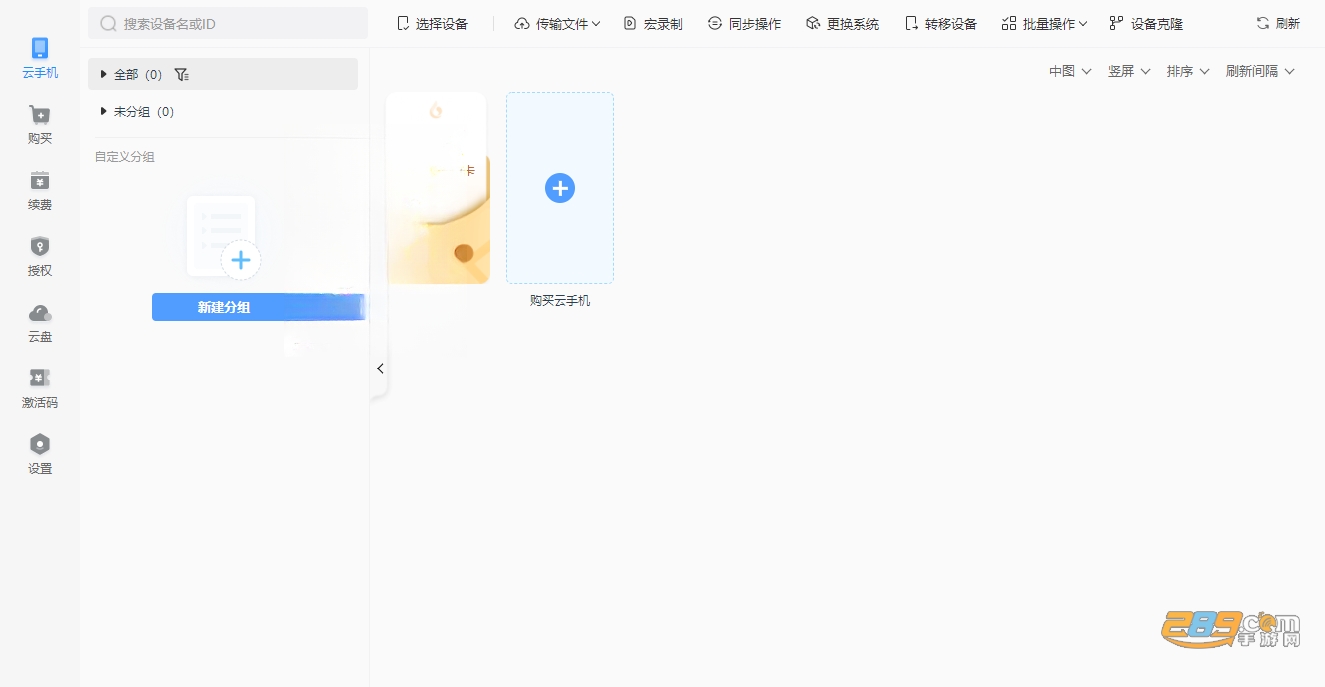
Task: Open the 竖屏 orientation dropdown
Action: pos(1129,71)
